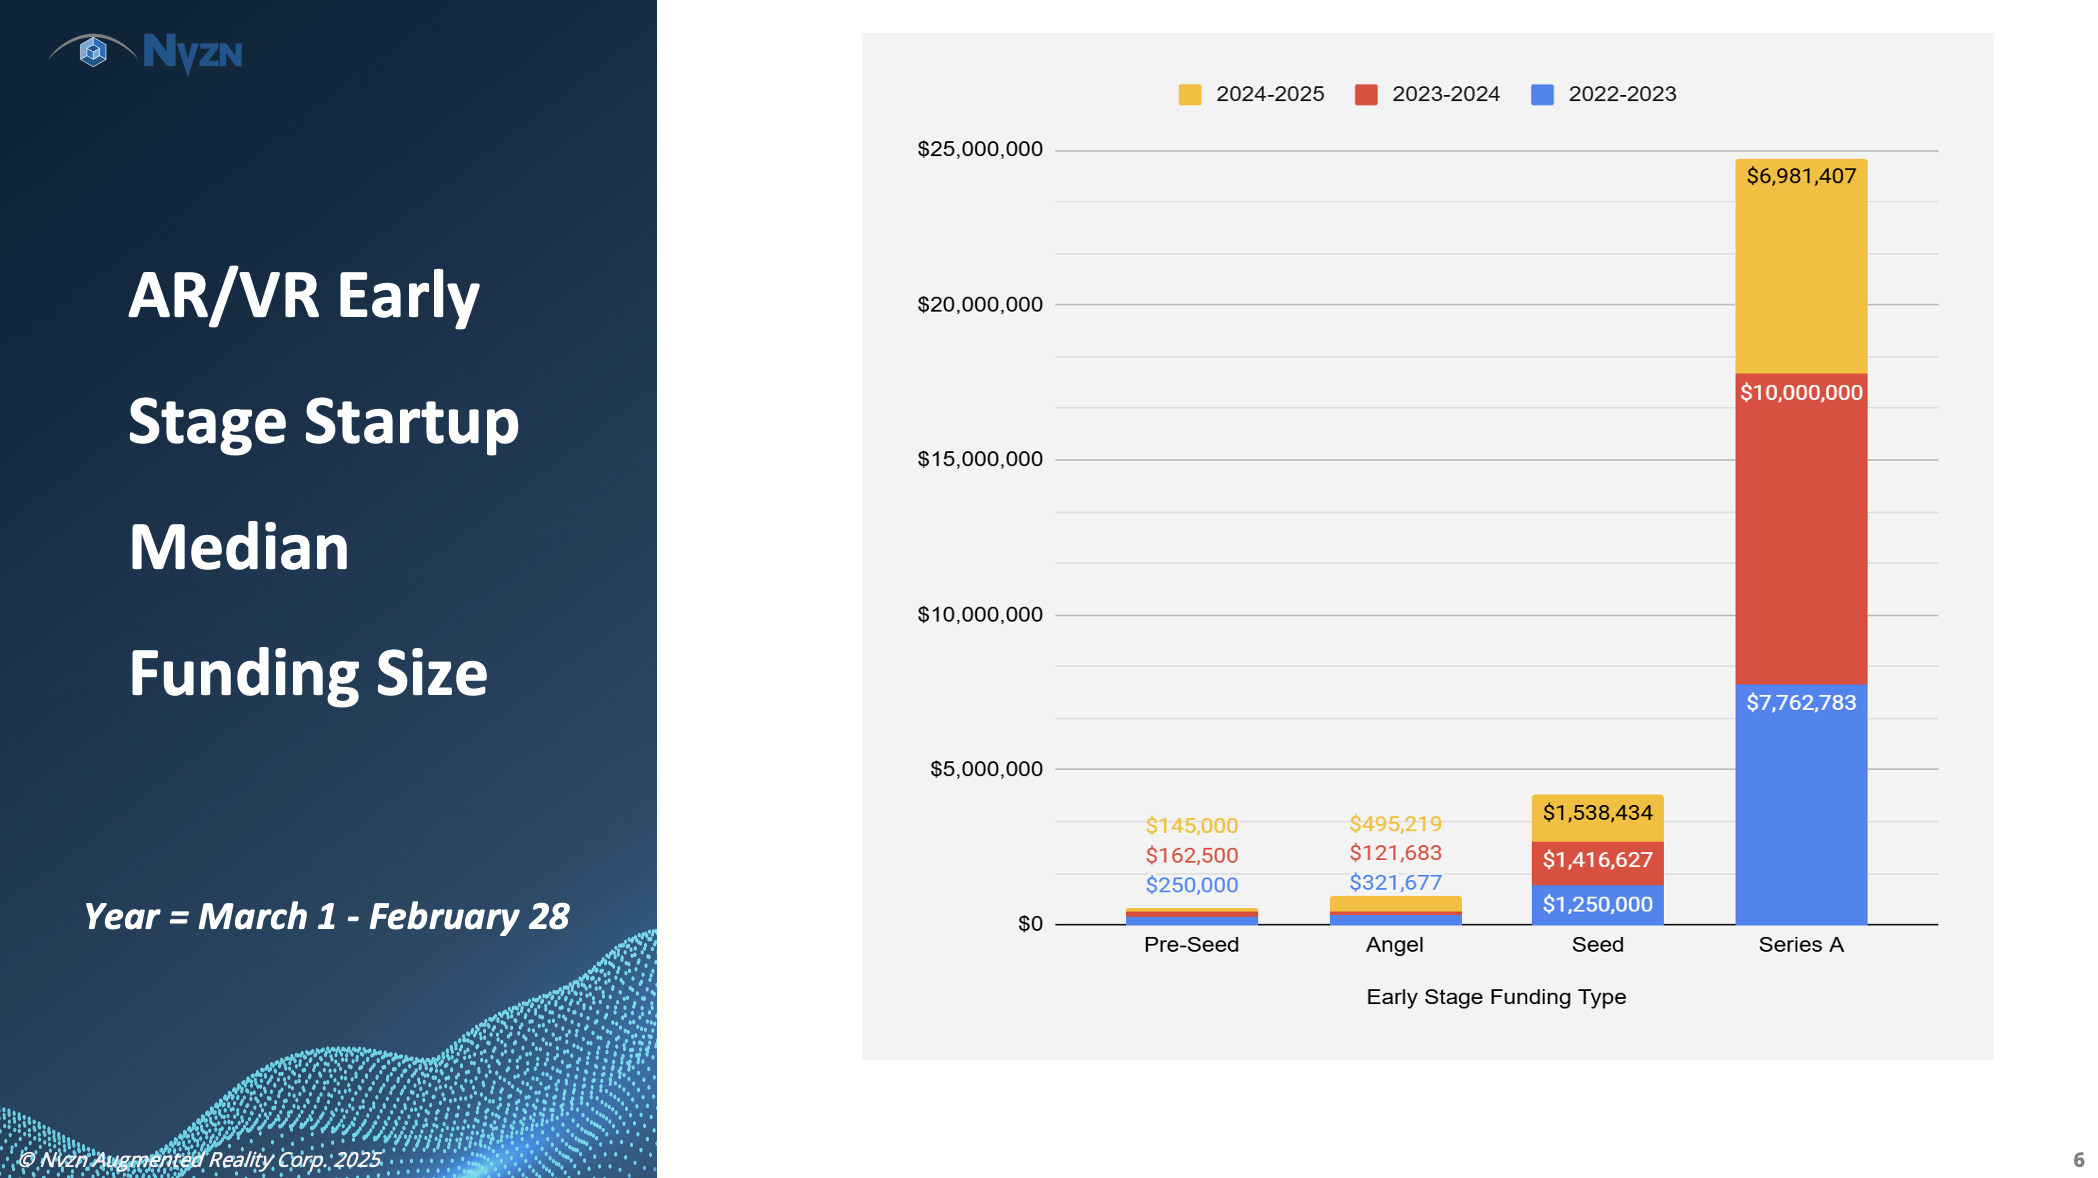Click the Series A axis label

click(x=1800, y=945)
